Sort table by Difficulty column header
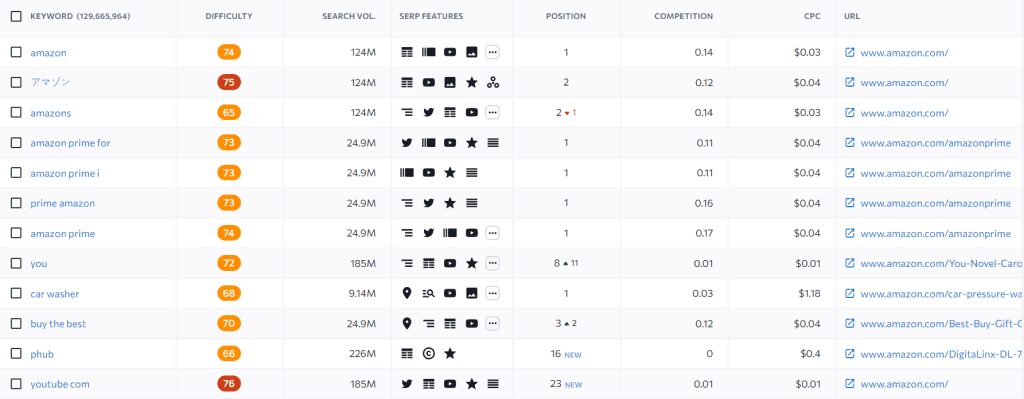Screen dimensions: 1024x399 click(x=229, y=16)
